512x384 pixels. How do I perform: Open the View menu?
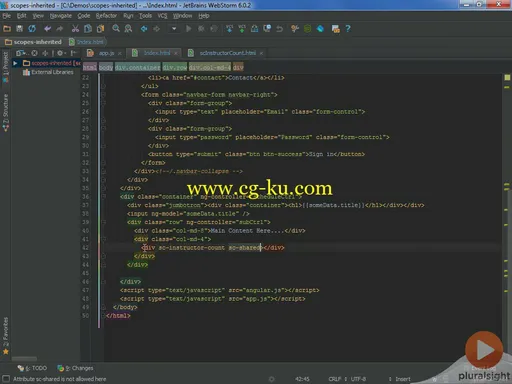38,16
